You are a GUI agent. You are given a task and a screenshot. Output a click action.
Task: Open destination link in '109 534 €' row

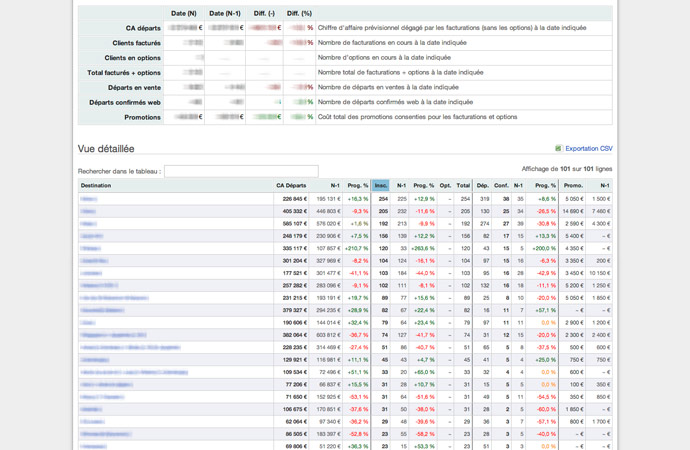[x=134, y=372]
